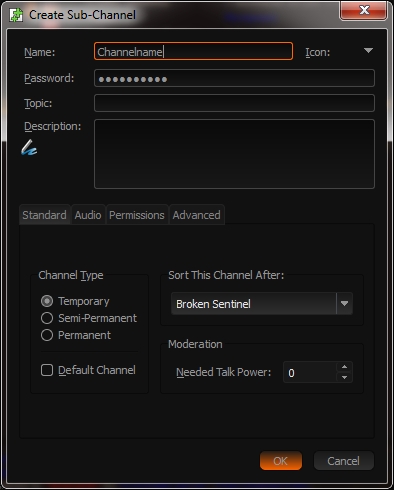Increase Needed Talk Power with up arrow
Viewport: 394px width, 490px height.
[x=344, y=367]
